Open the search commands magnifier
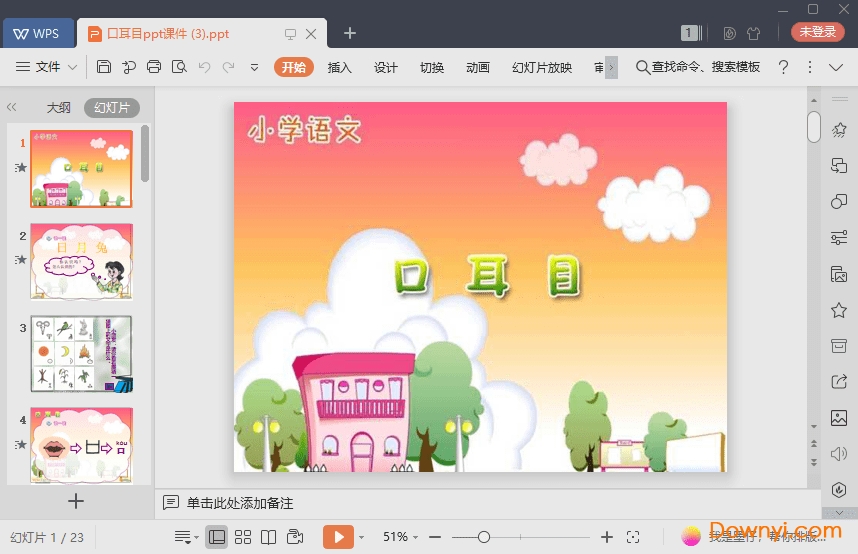The image size is (858, 554). (x=642, y=67)
